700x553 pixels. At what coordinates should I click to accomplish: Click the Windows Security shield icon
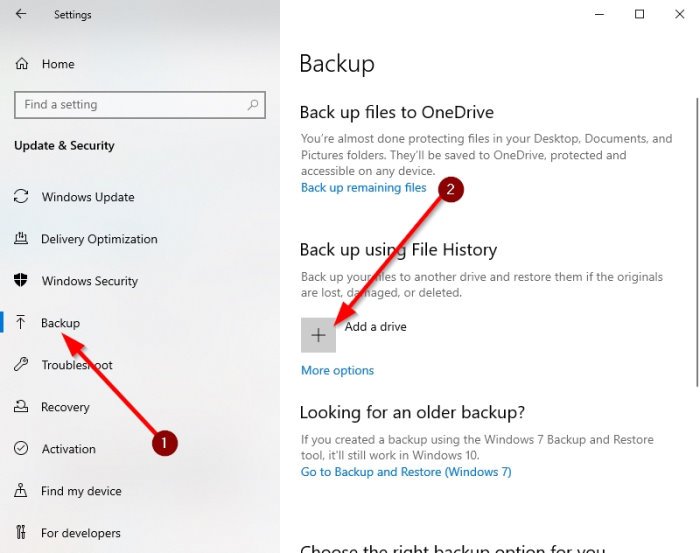(21, 280)
